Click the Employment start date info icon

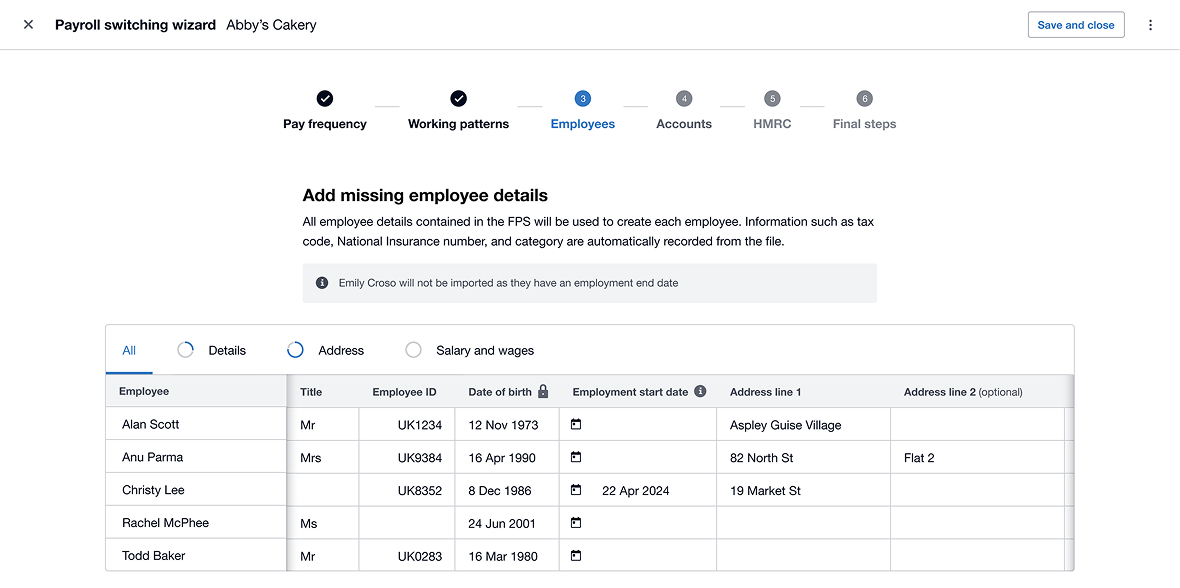700,391
